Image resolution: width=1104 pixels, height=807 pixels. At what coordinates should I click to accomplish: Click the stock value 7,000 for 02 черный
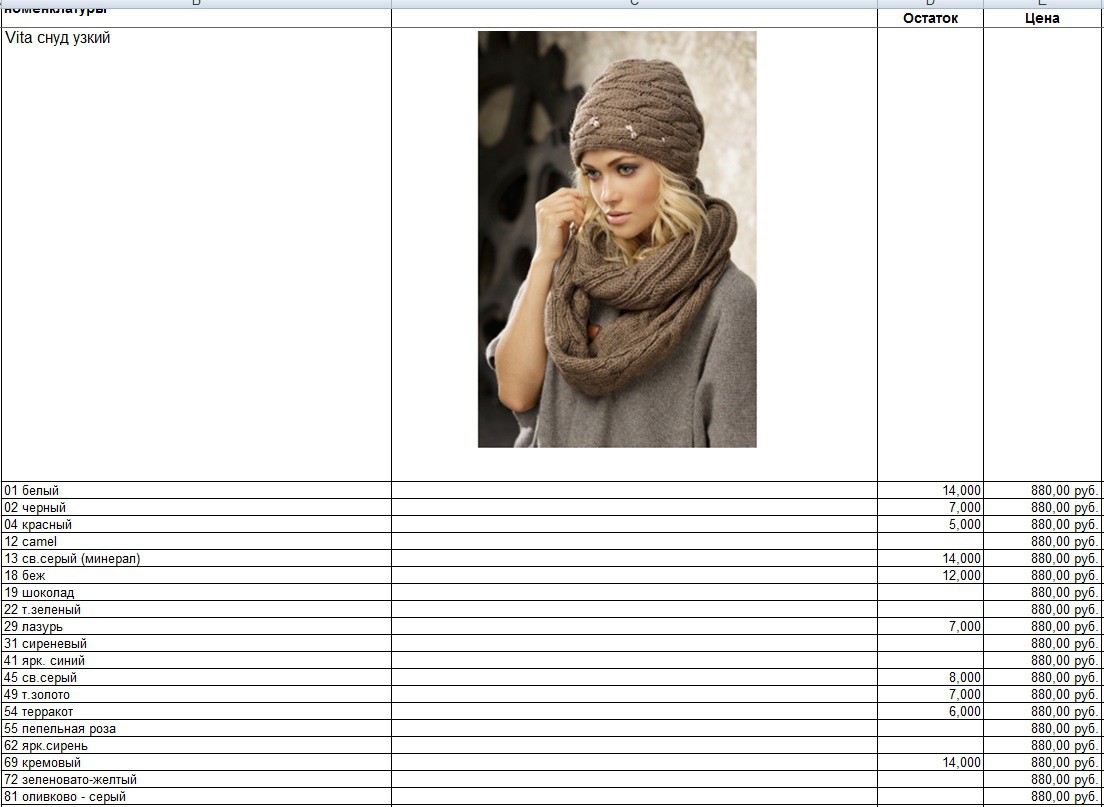point(930,507)
